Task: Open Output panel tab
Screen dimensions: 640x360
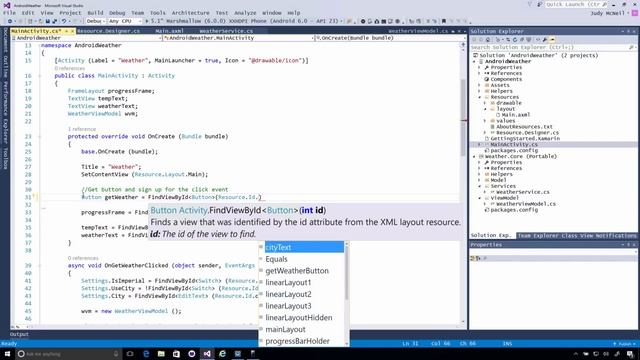Action: [19, 334]
